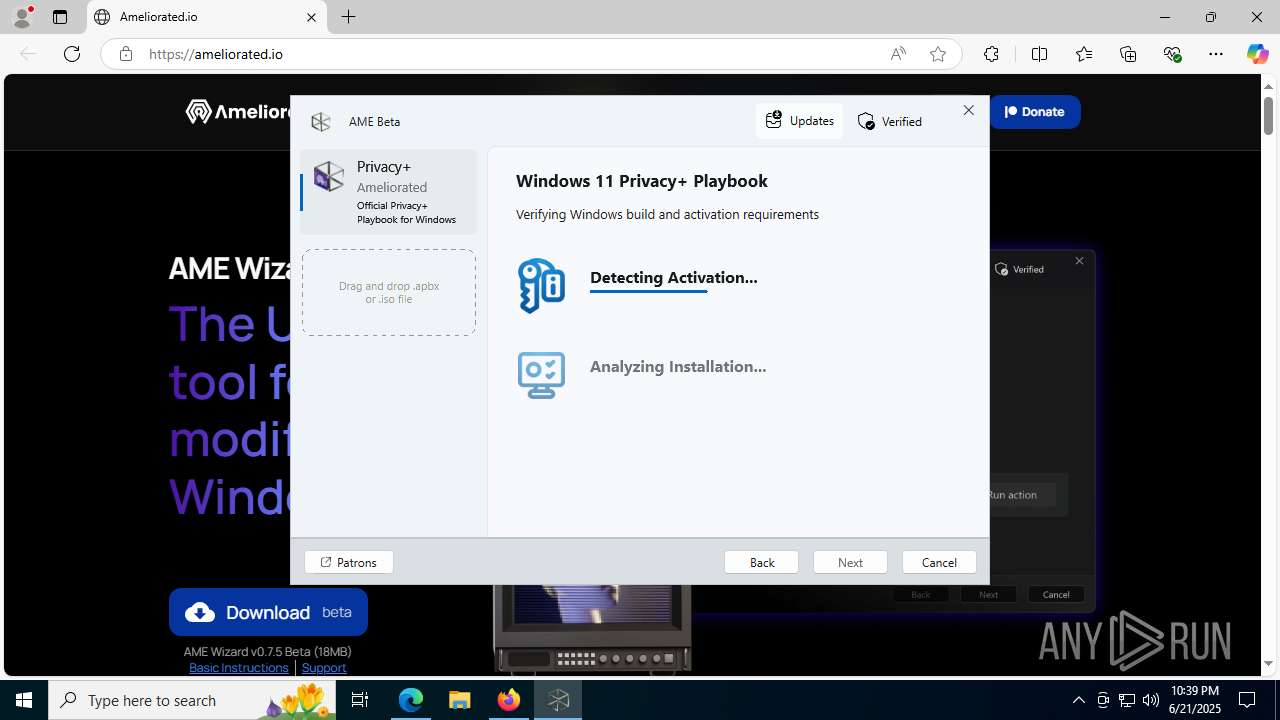Click the Detecting Activation progress bar
This screenshot has width=1280, height=720.
pos(648,291)
